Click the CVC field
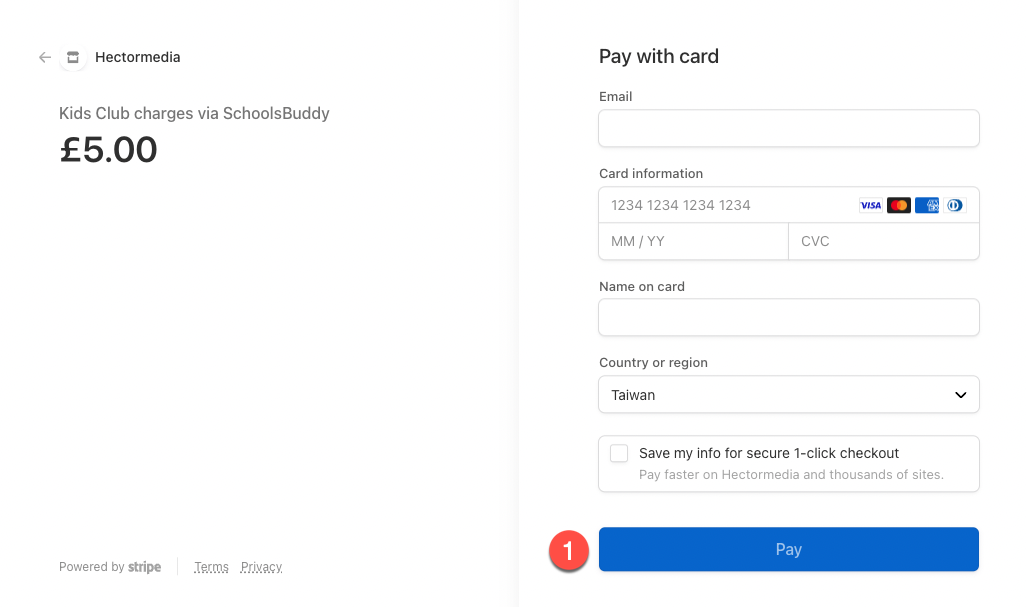The image size is (1026, 607). pos(884,241)
